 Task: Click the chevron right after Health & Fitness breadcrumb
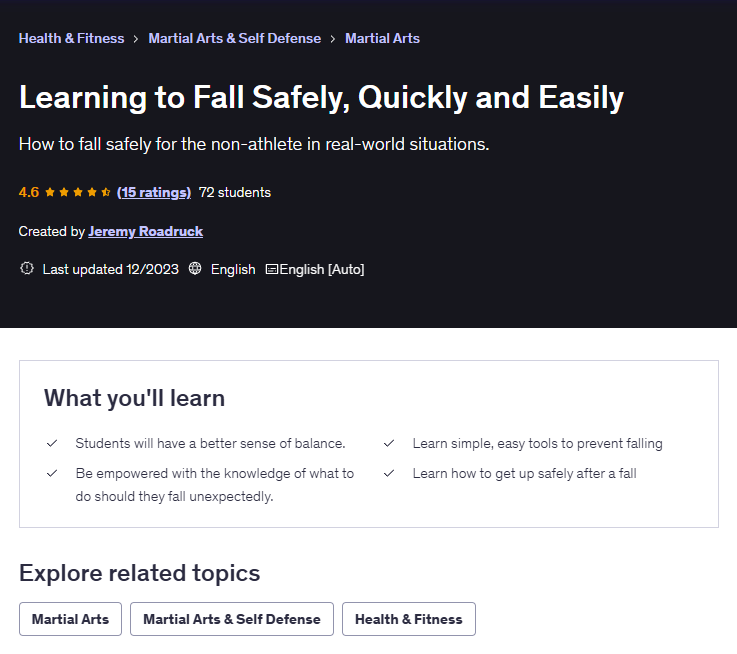pos(137,39)
